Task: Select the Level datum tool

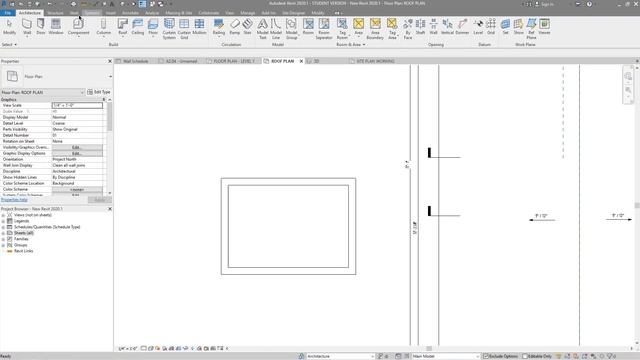Action: (478, 27)
